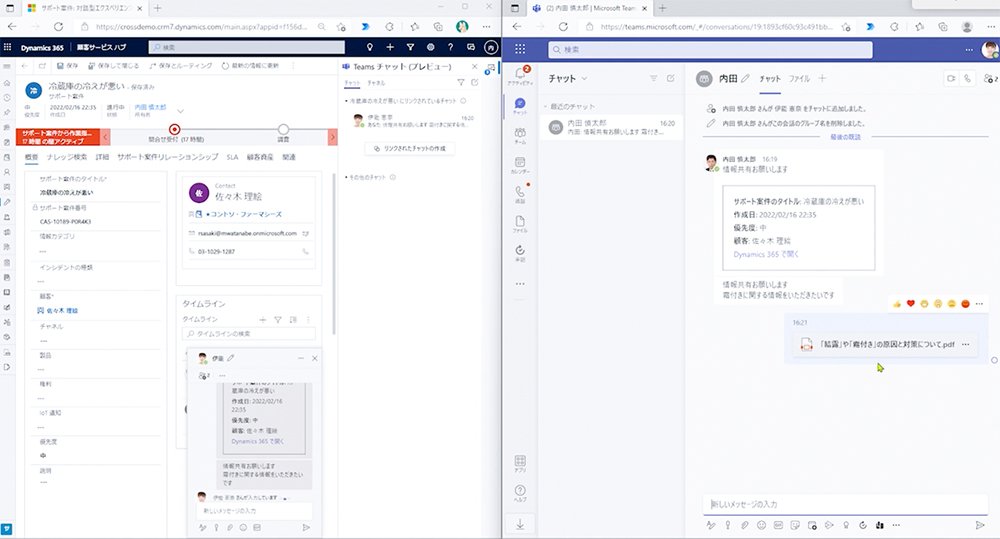Minimize the 伊能 popup chat window

point(300,358)
